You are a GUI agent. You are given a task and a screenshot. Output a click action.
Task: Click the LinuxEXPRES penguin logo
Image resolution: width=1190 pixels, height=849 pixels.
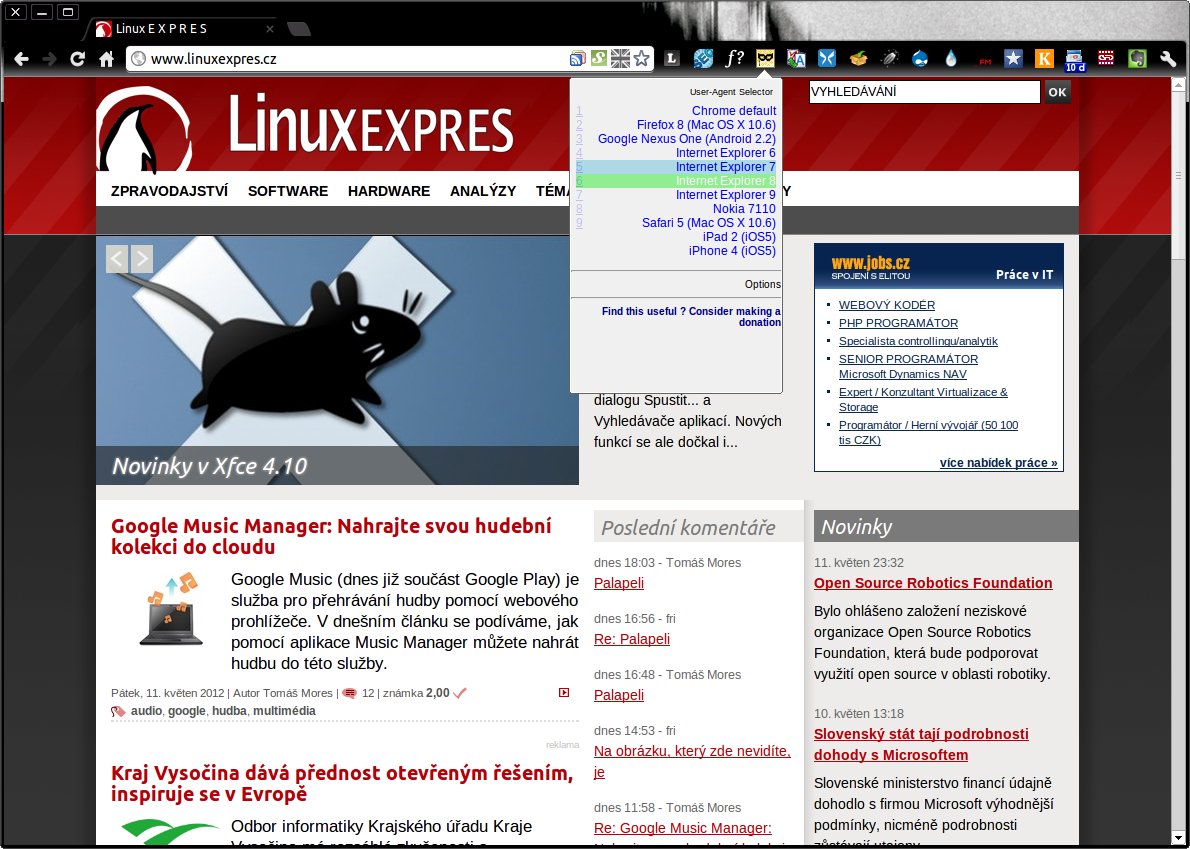(144, 129)
